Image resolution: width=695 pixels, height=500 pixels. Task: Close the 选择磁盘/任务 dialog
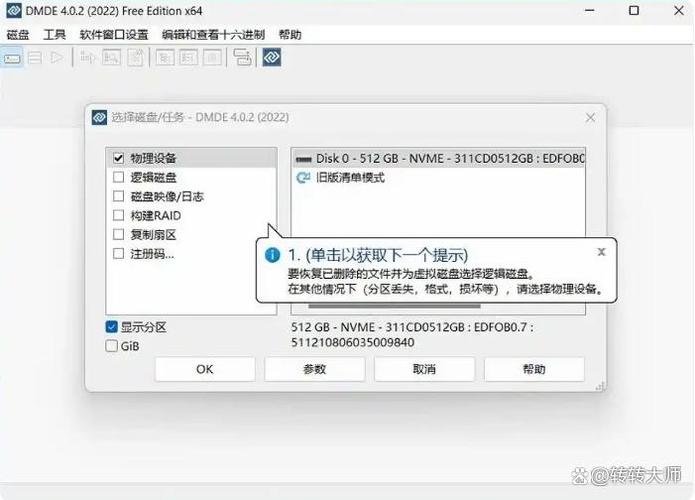(x=590, y=117)
